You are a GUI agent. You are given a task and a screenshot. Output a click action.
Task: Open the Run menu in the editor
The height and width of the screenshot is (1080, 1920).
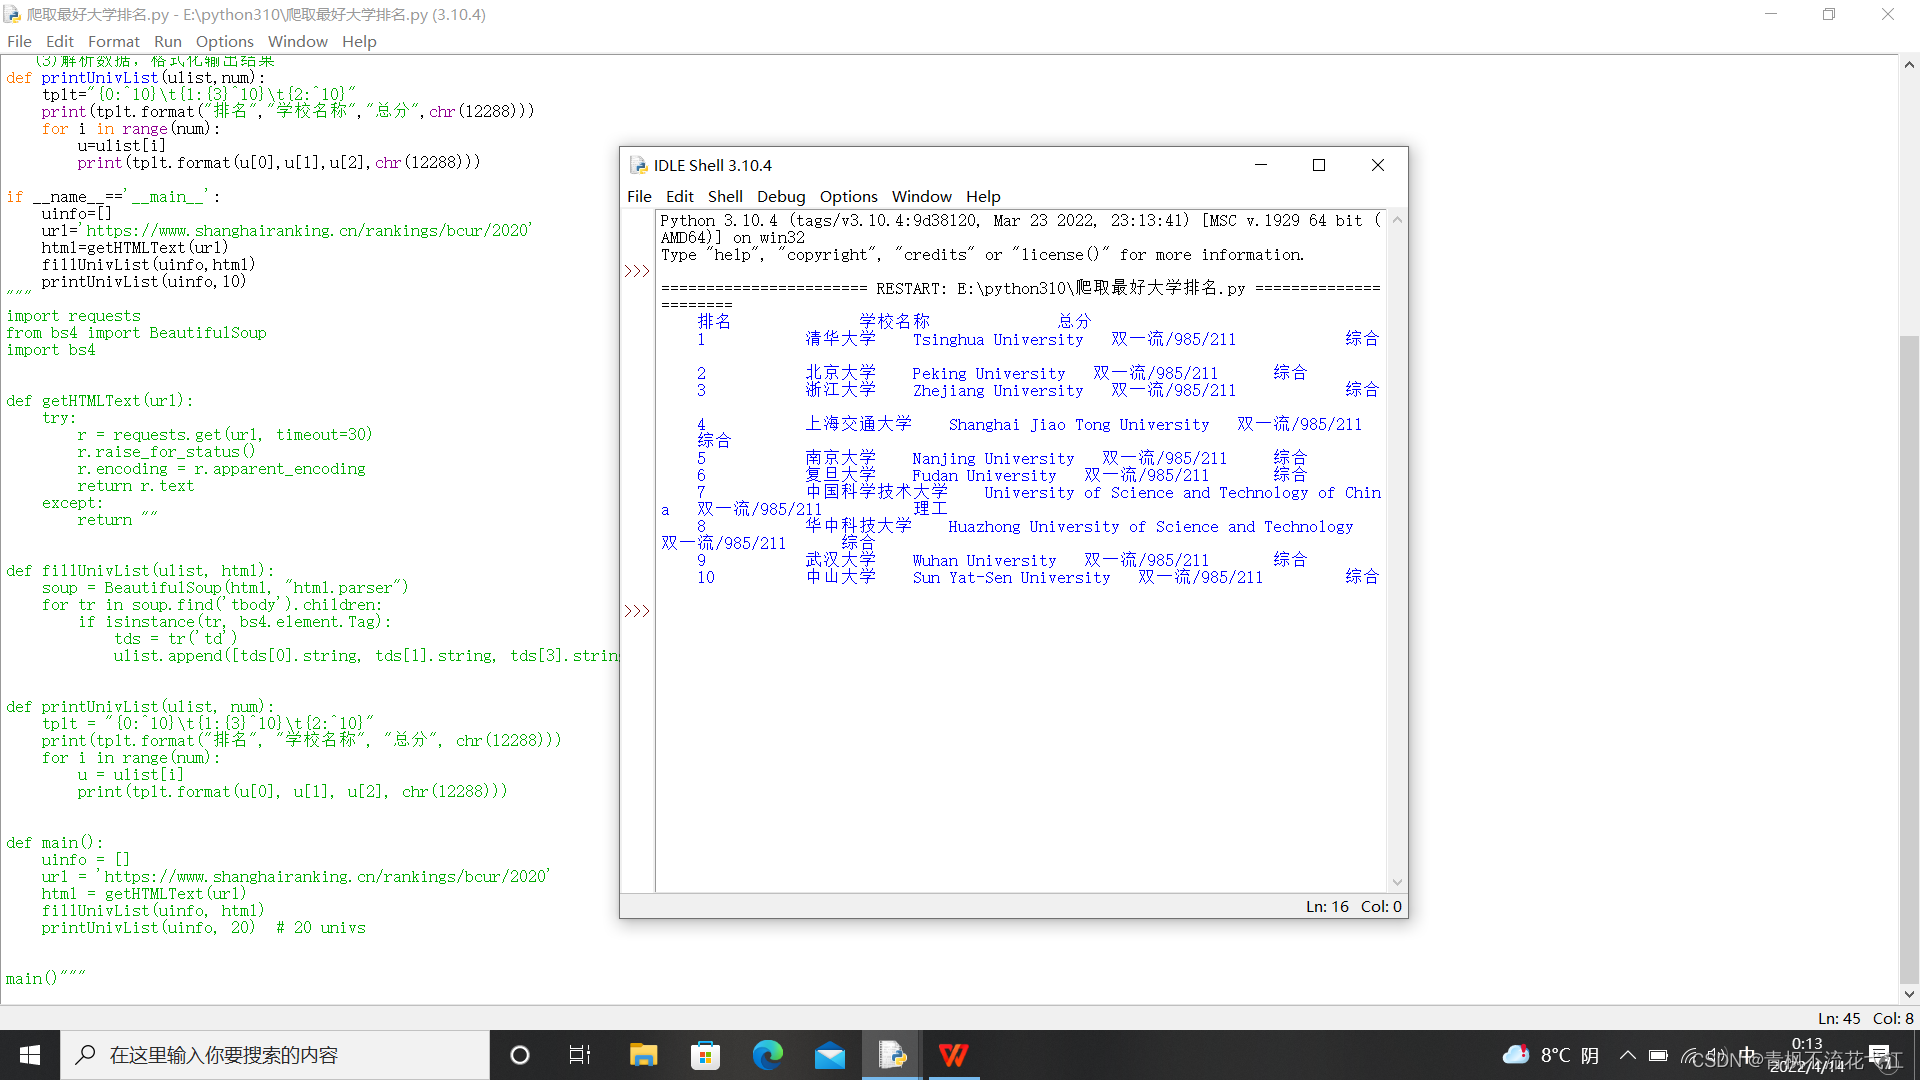(x=167, y=41)
